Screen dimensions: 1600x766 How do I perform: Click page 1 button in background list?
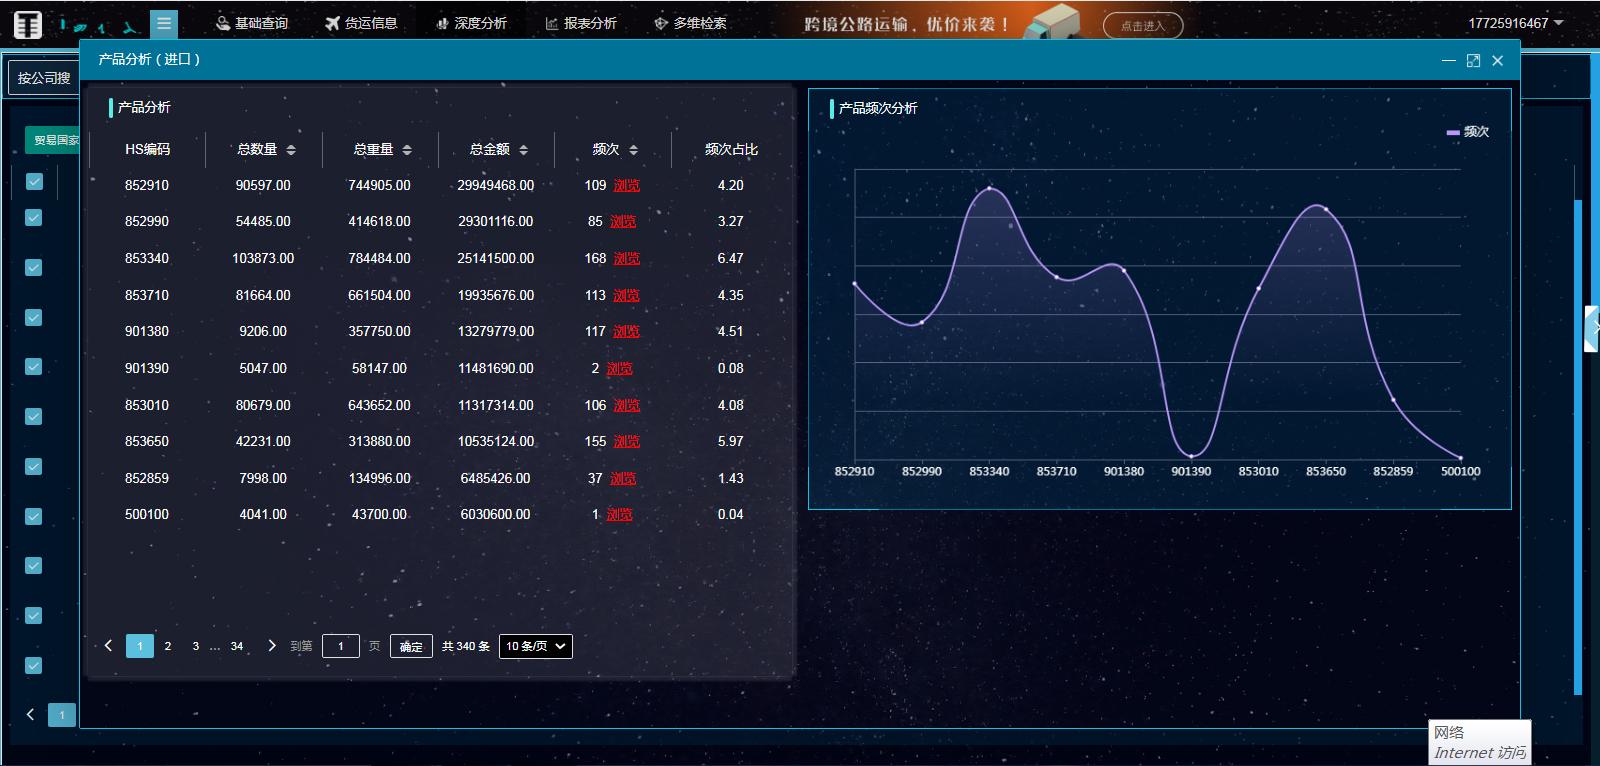tap(62, 714)
